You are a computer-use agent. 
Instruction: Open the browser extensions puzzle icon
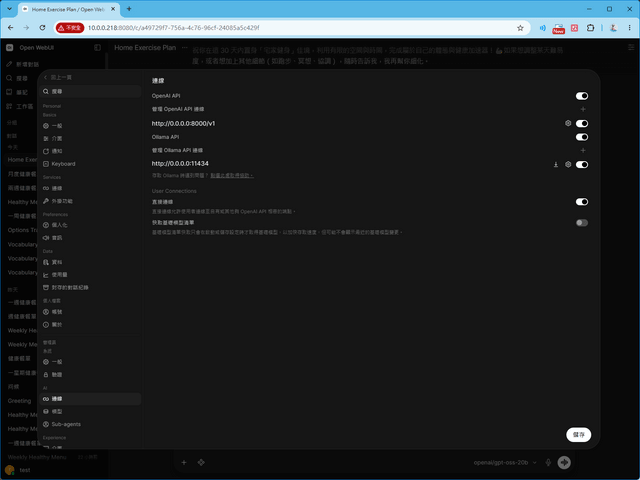click(x=590, y=28)
